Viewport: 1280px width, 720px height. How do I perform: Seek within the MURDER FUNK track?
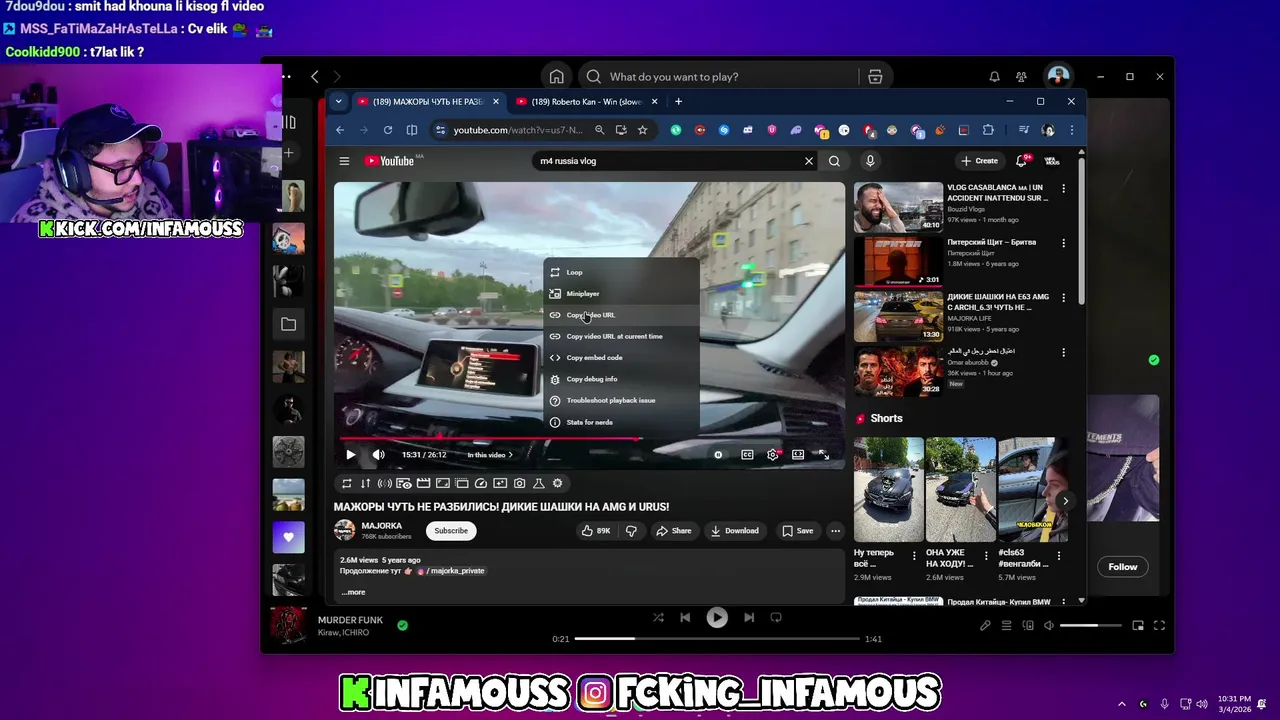717,638
